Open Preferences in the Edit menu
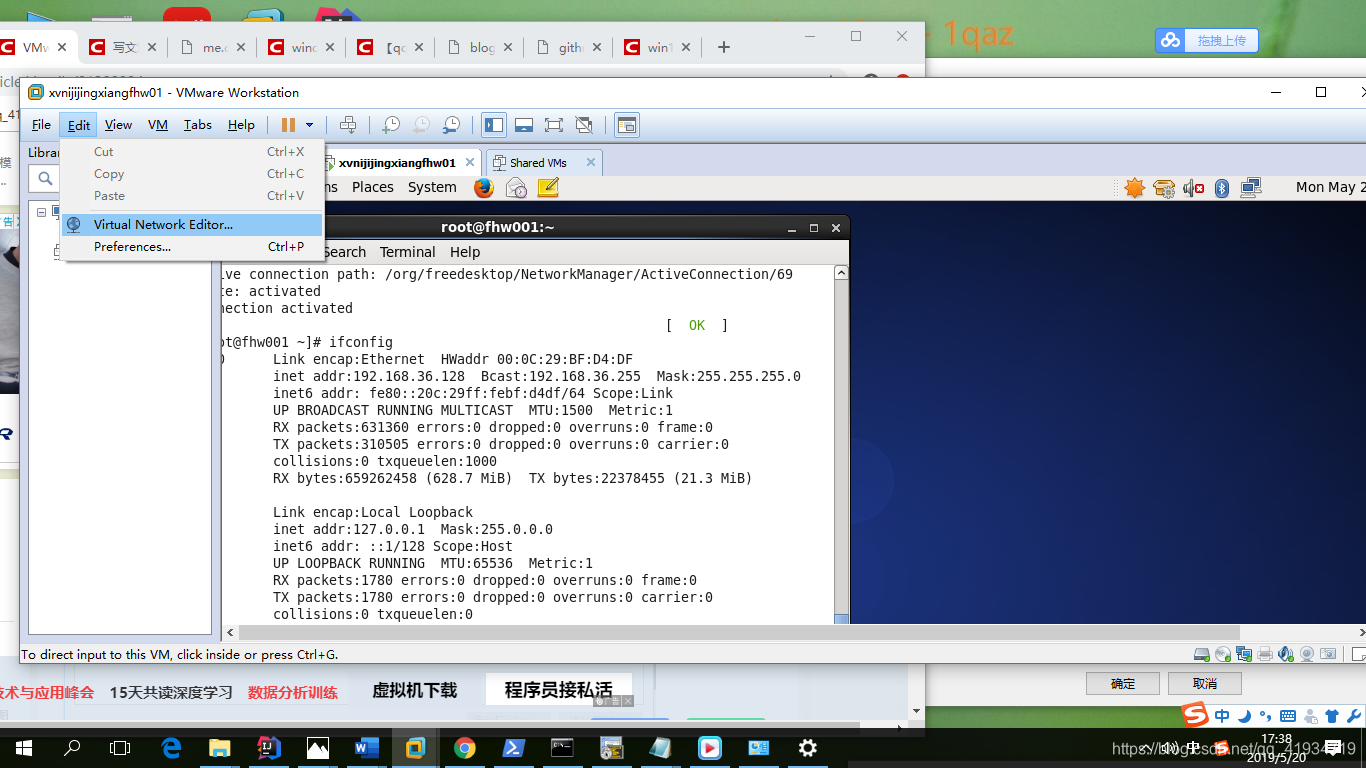 [192, 247]
